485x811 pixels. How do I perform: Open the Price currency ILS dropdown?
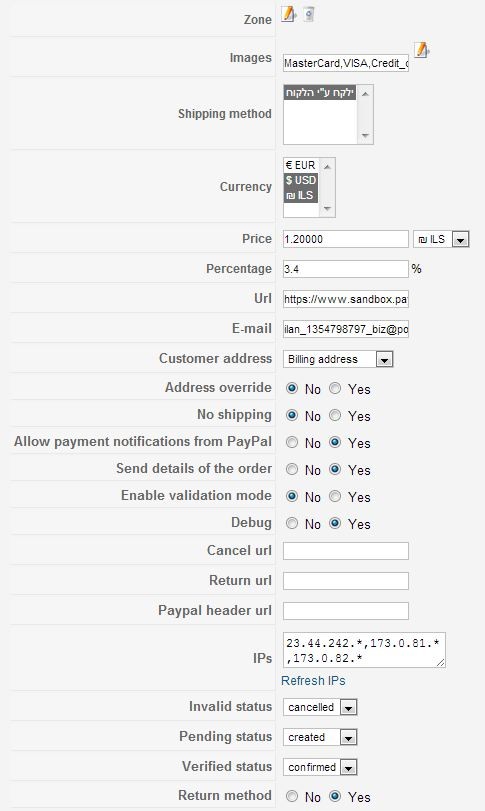pos(441,239)
